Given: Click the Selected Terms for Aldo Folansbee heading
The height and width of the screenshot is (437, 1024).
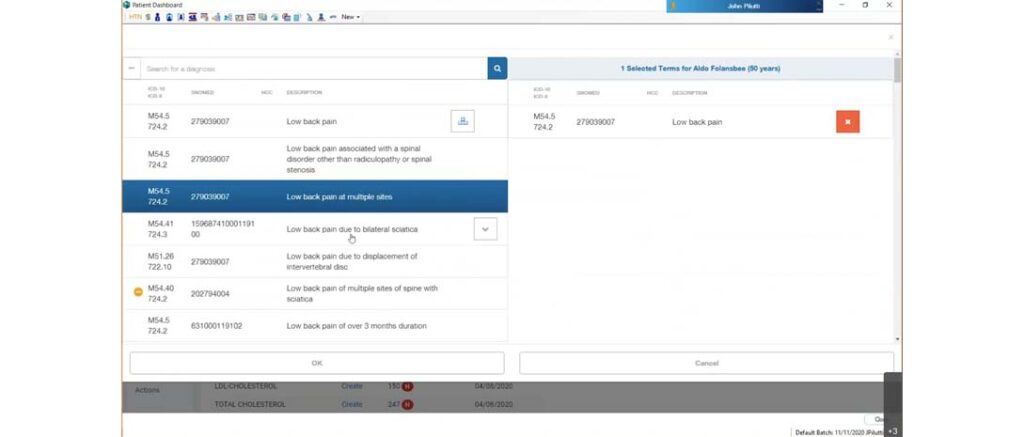Looking at the screenshot, I should [x=700, y=69].
